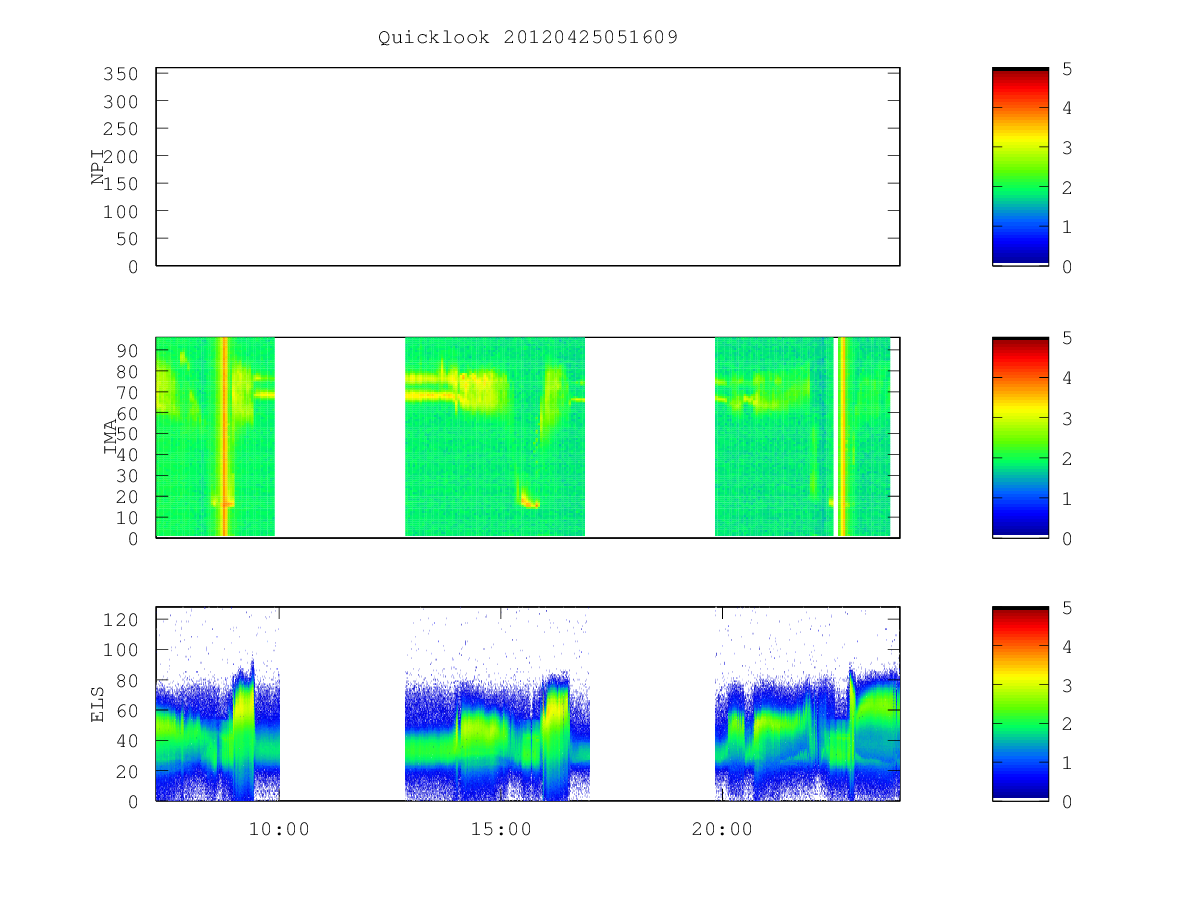Click the 100 tick on ELS axis

point(121,650)
